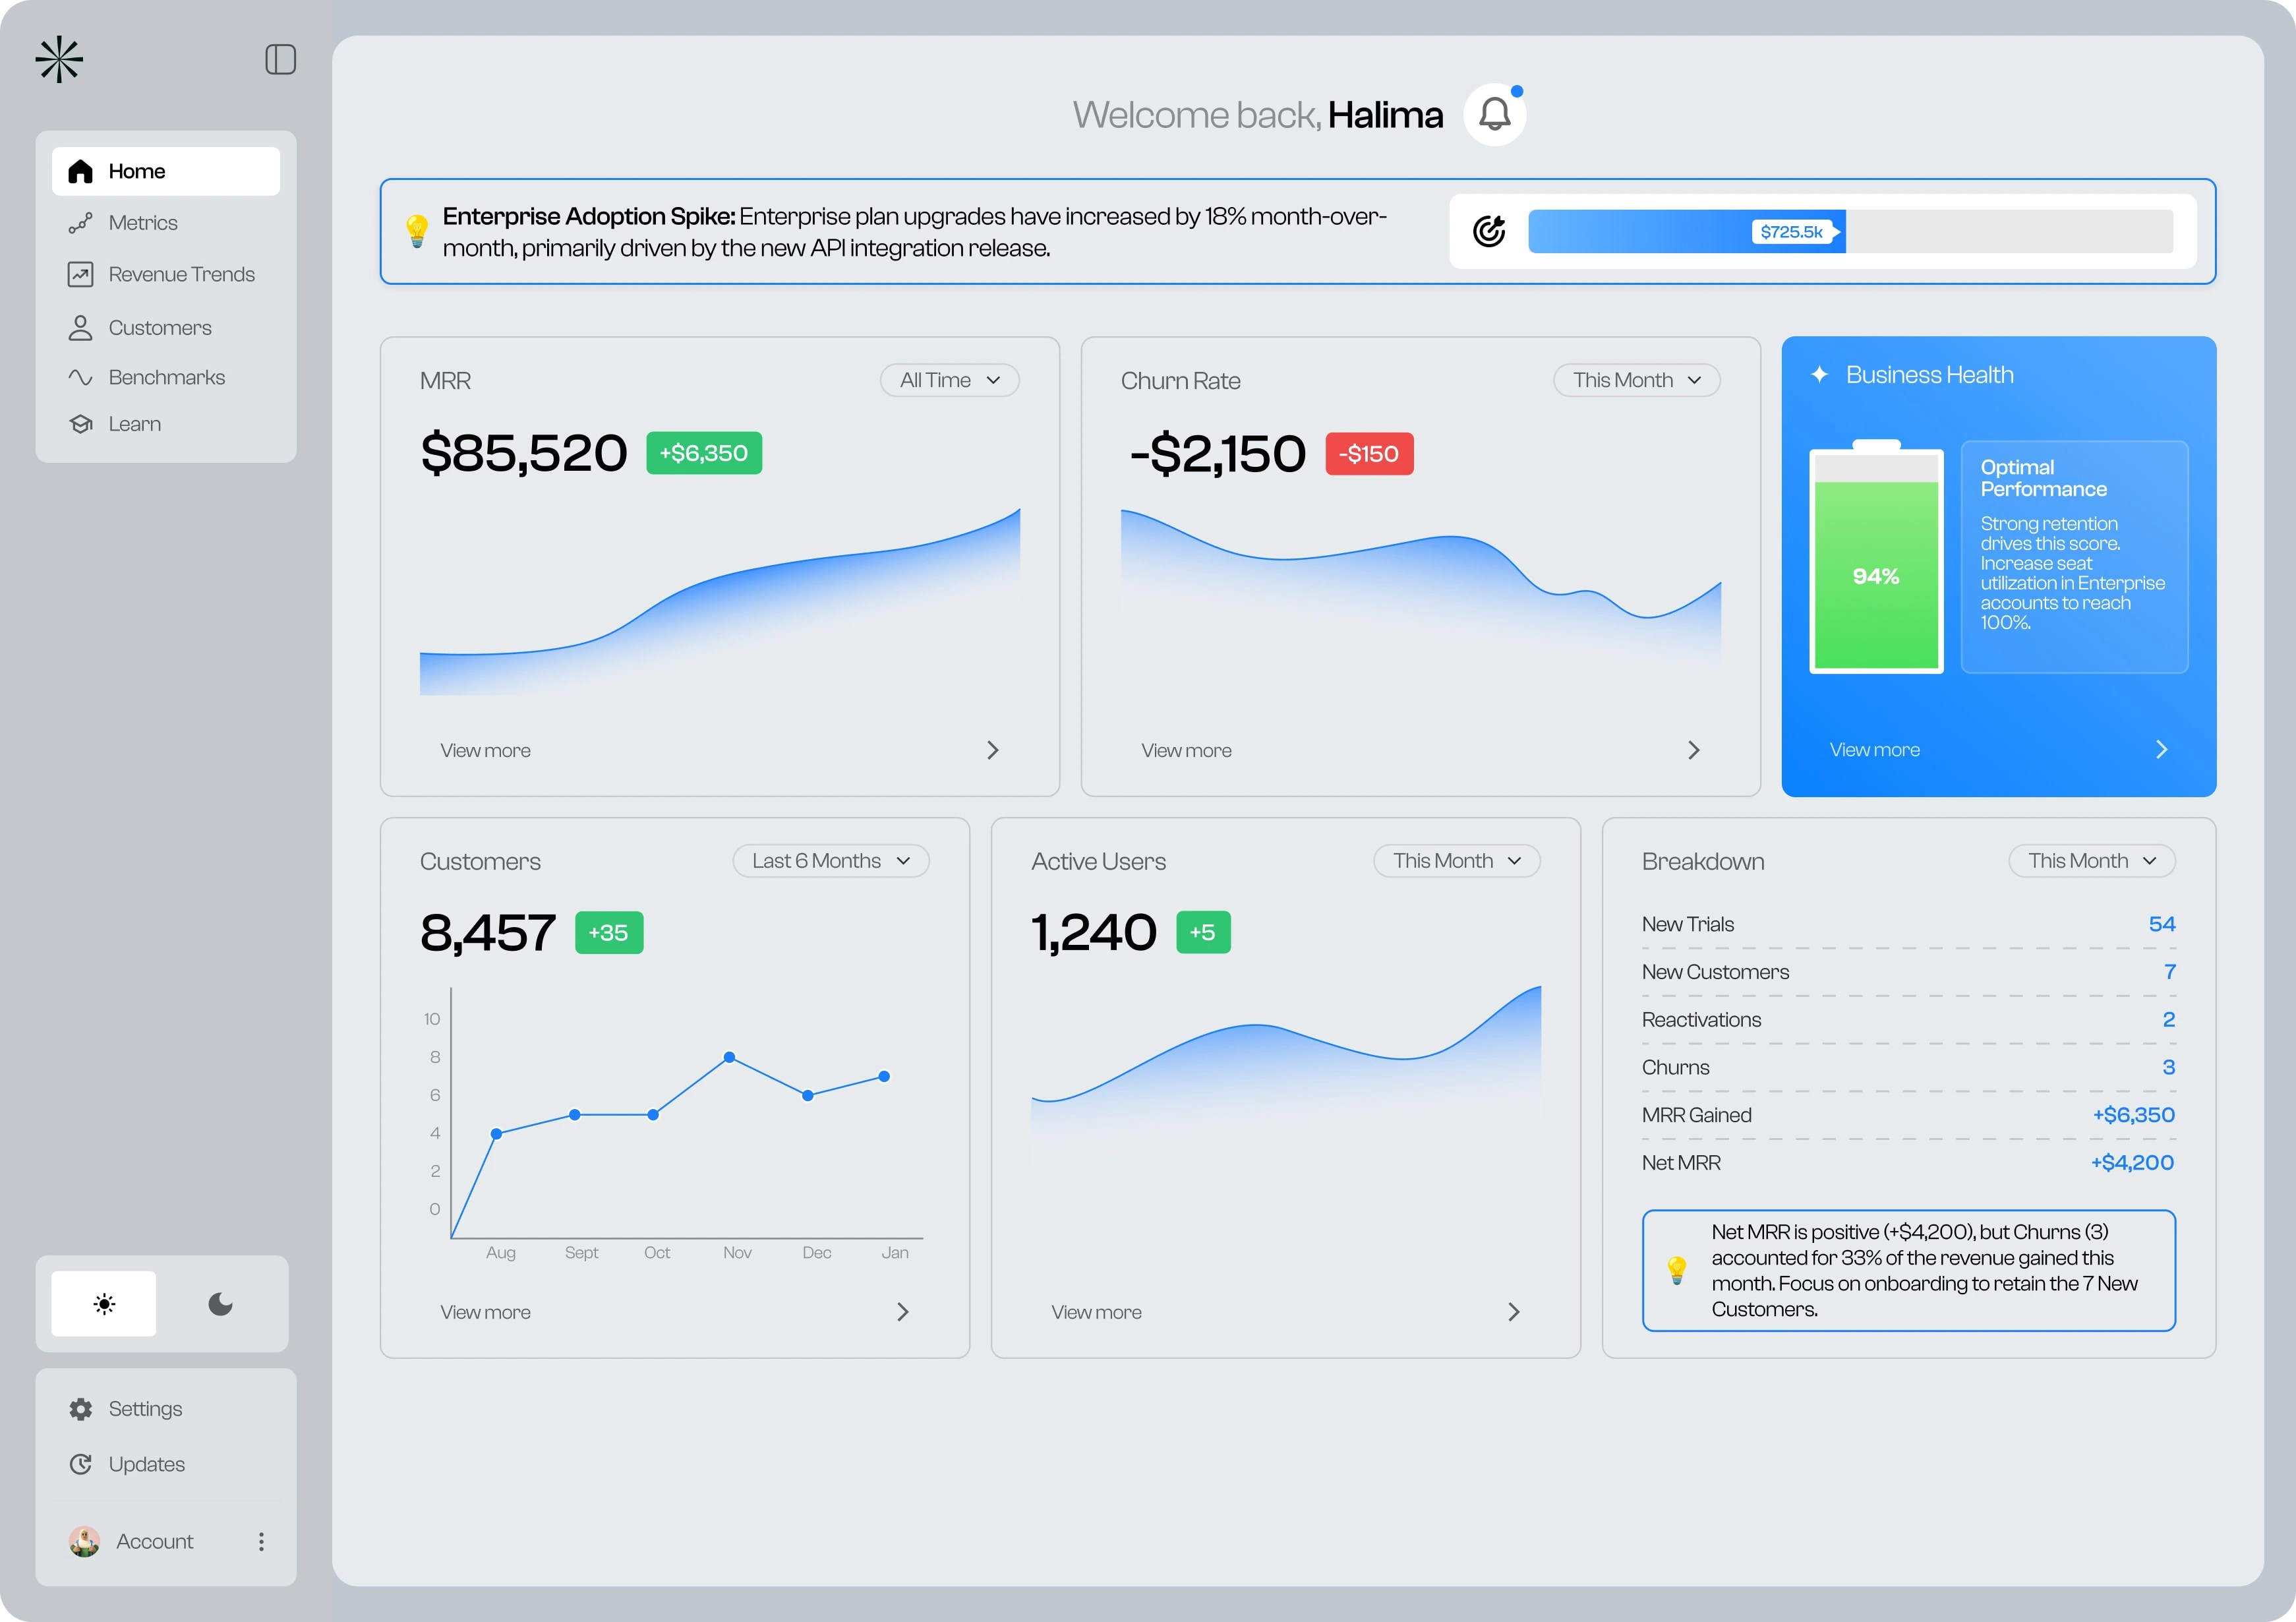This screenshot has width=2296, height=1622.
Task: Switch to dark mode moon toggle
Action: coord(220,1304)
